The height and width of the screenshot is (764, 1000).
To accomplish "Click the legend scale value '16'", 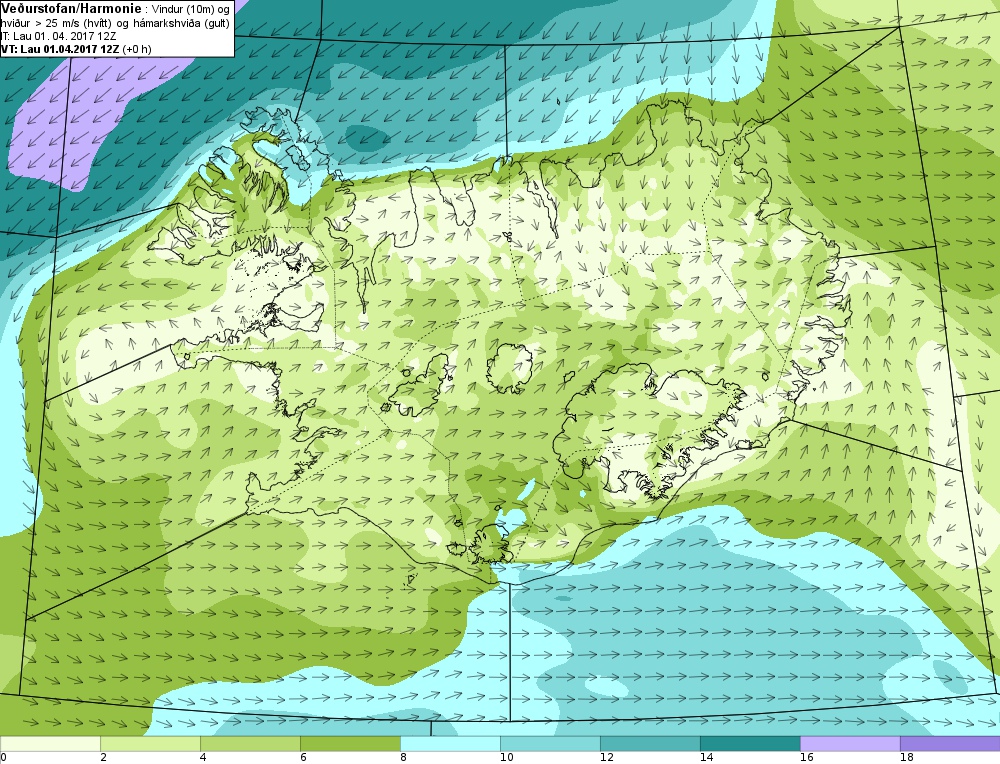I will tap(807, 758).
